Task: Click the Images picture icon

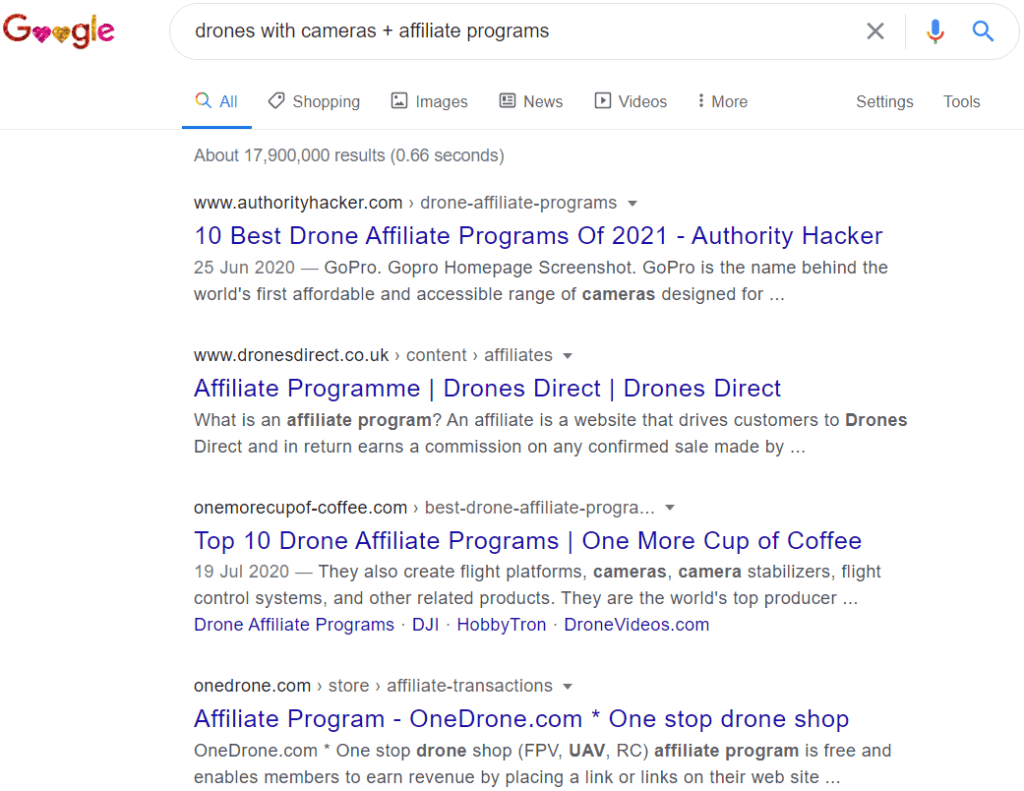Action: pos(399,101)
